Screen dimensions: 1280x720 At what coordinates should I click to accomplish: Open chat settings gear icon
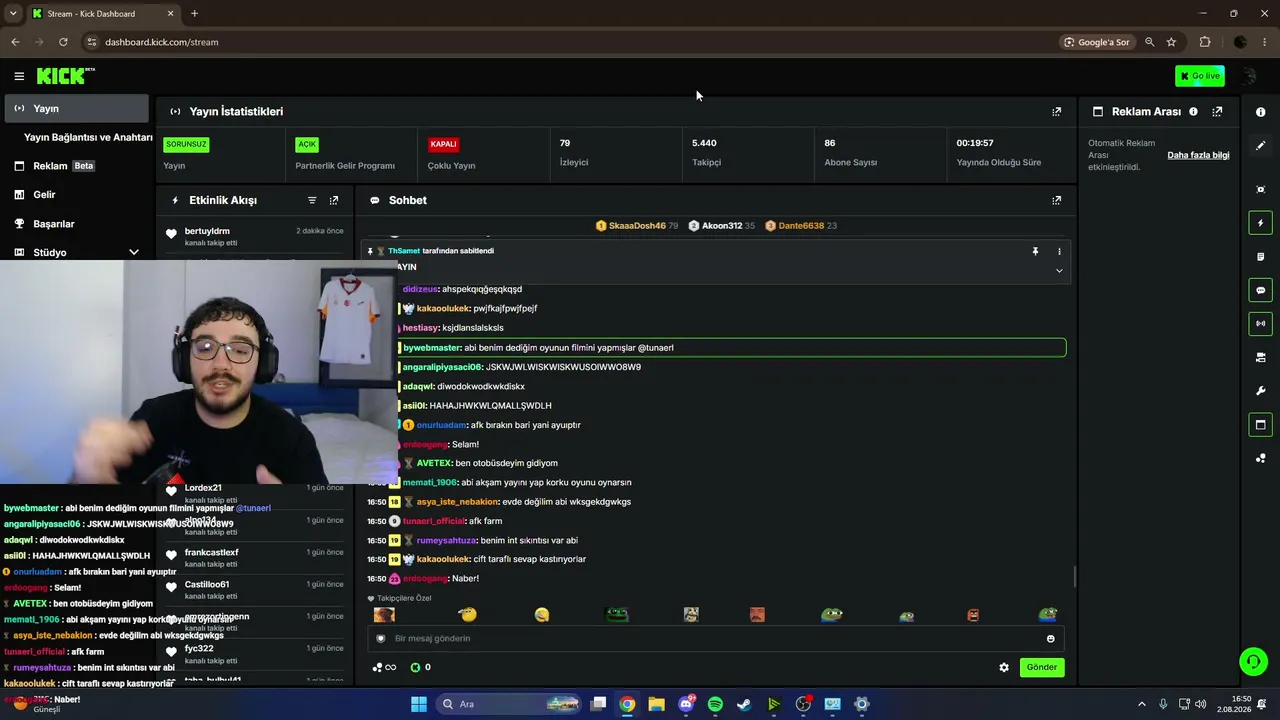point(1004,668)
